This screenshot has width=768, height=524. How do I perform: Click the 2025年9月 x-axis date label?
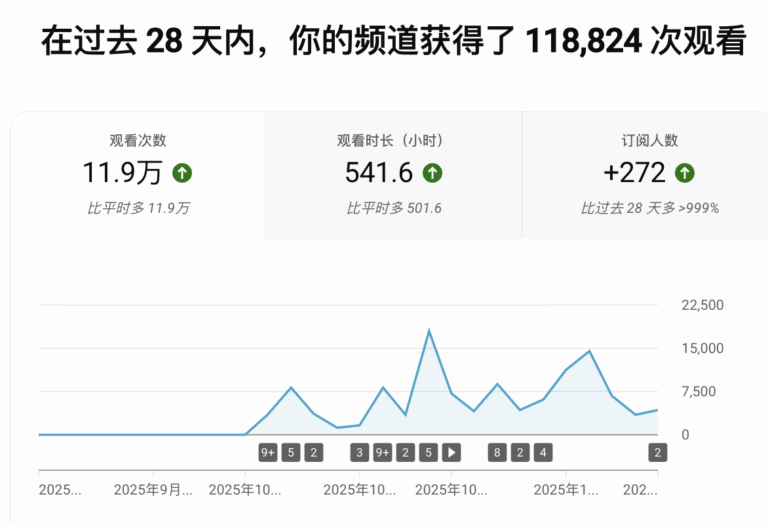[x=153, y=490]
